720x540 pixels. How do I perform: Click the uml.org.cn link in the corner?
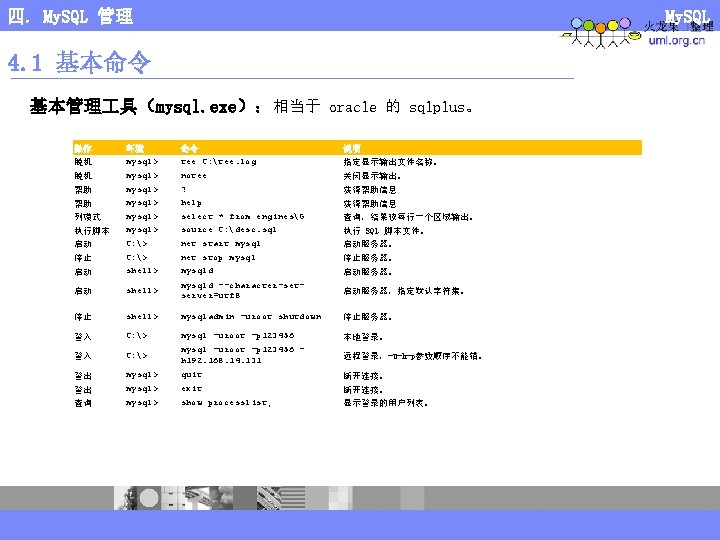point(676,40)
